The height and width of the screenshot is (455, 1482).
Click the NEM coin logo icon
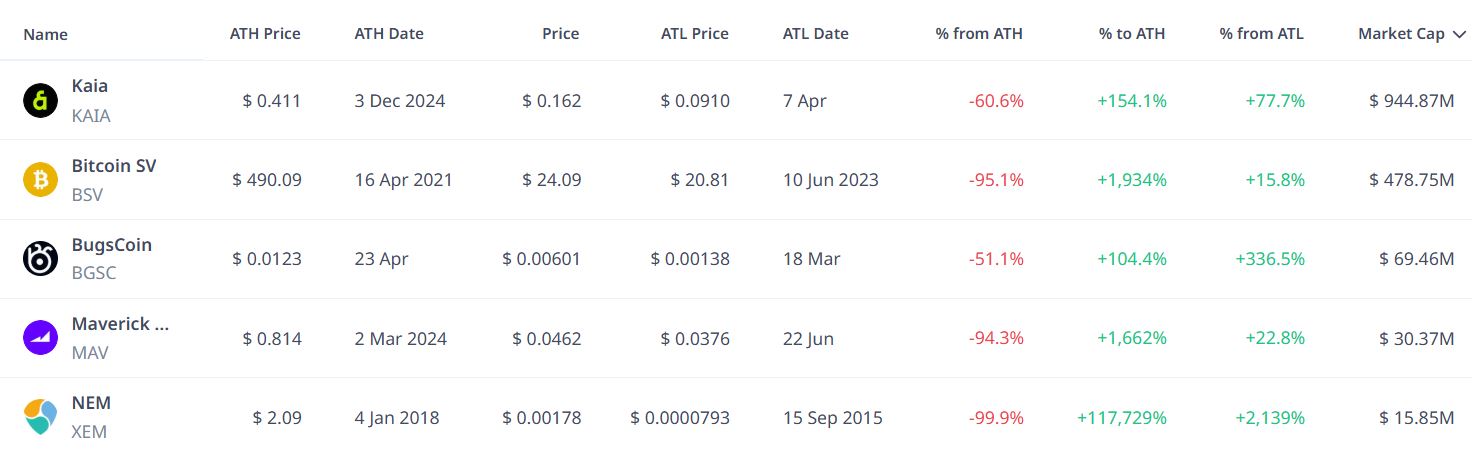[41, 417]
